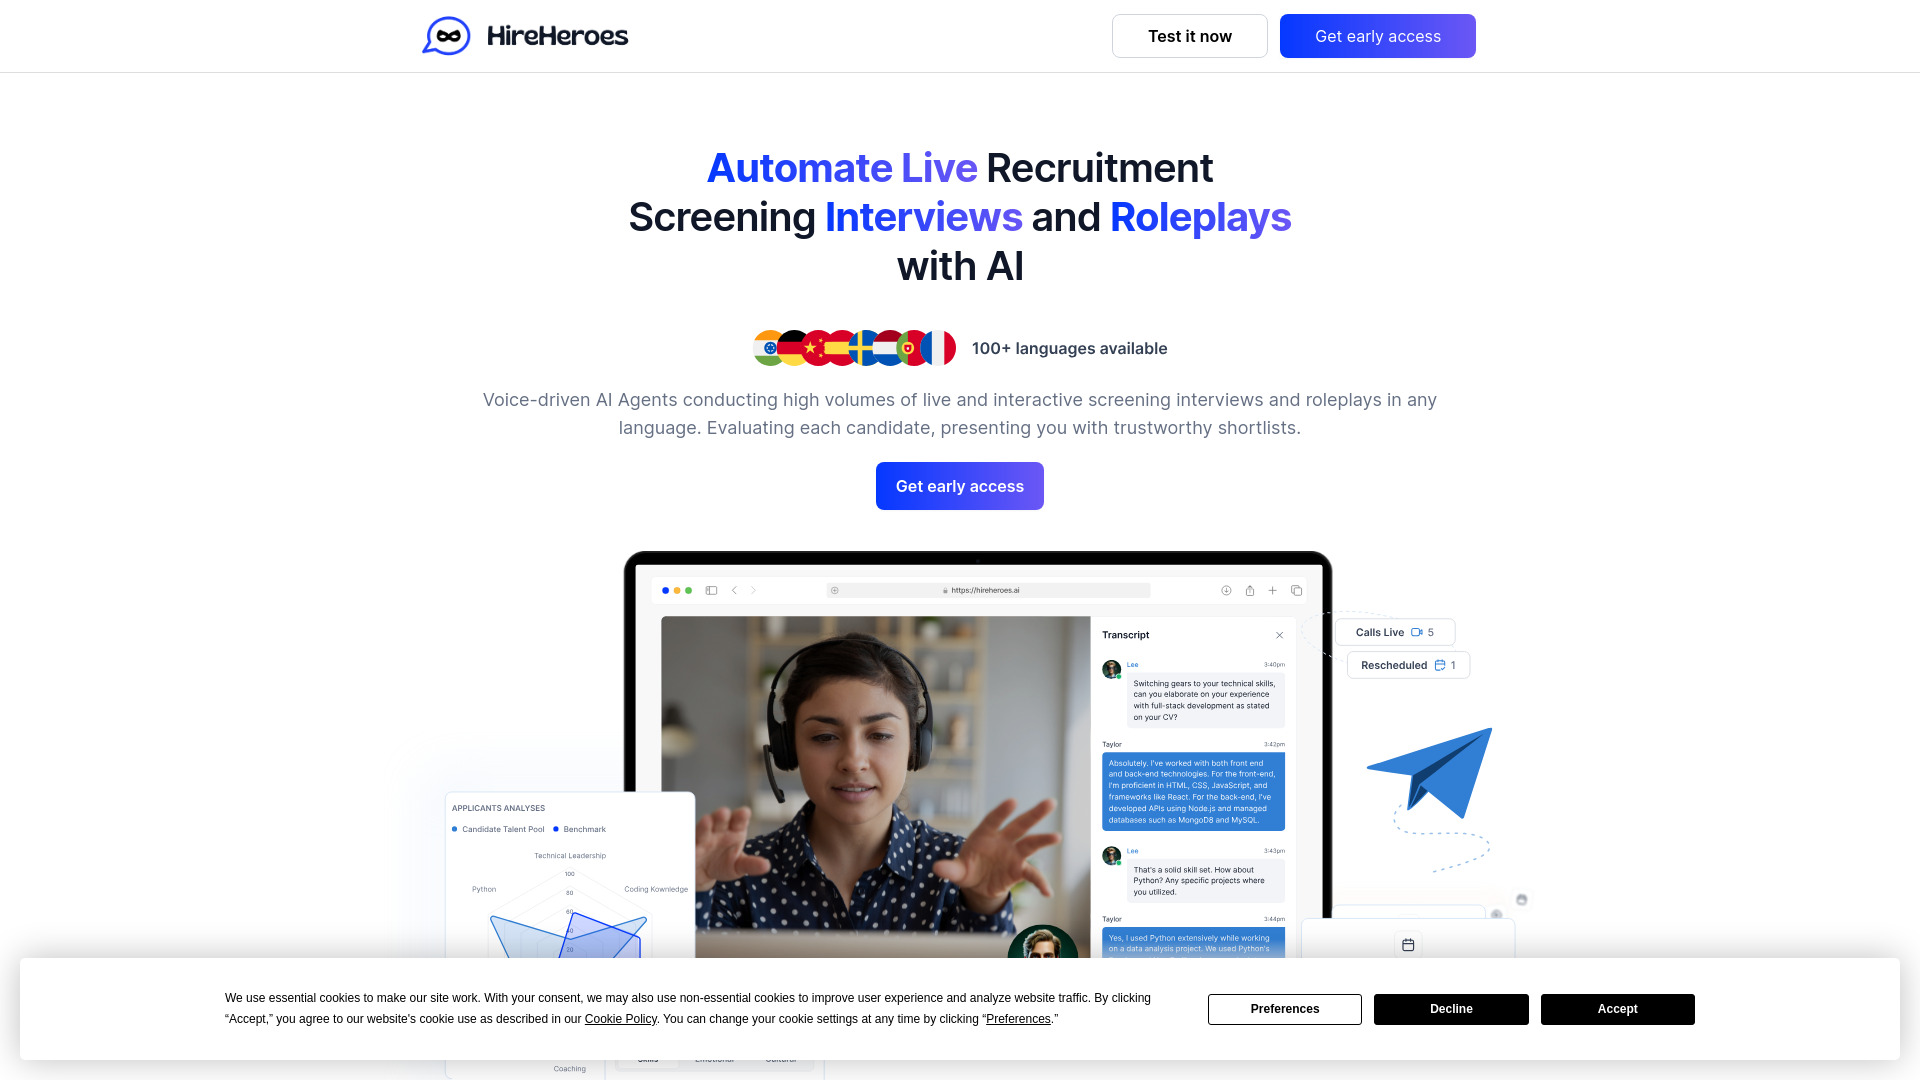This screenshot has width=1920, height=1080.
Task: Select the Get early access nav button
Action: [1378, 36]
